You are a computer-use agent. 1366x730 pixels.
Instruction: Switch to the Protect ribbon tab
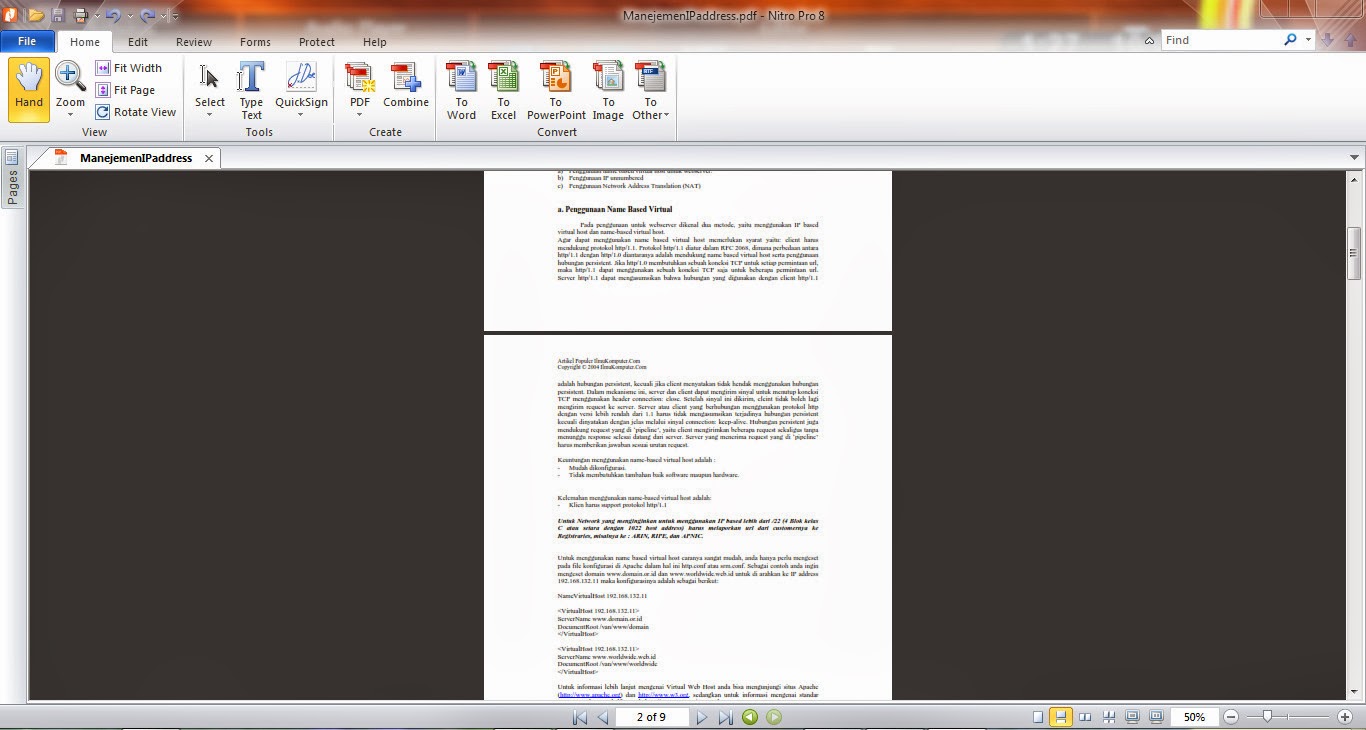click(x=317, y=42)
